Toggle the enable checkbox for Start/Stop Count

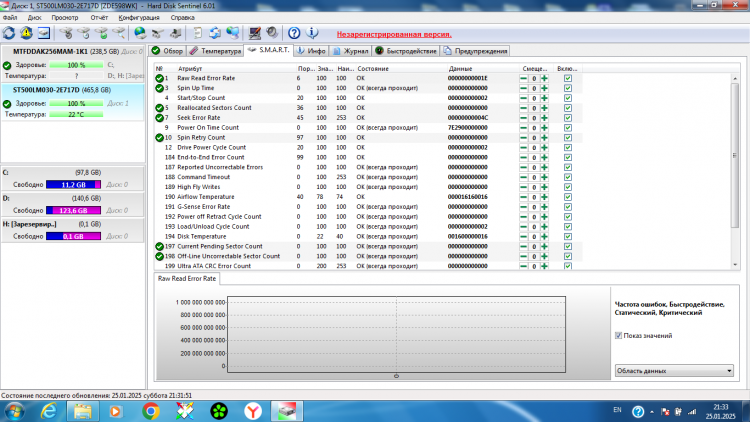568,98
